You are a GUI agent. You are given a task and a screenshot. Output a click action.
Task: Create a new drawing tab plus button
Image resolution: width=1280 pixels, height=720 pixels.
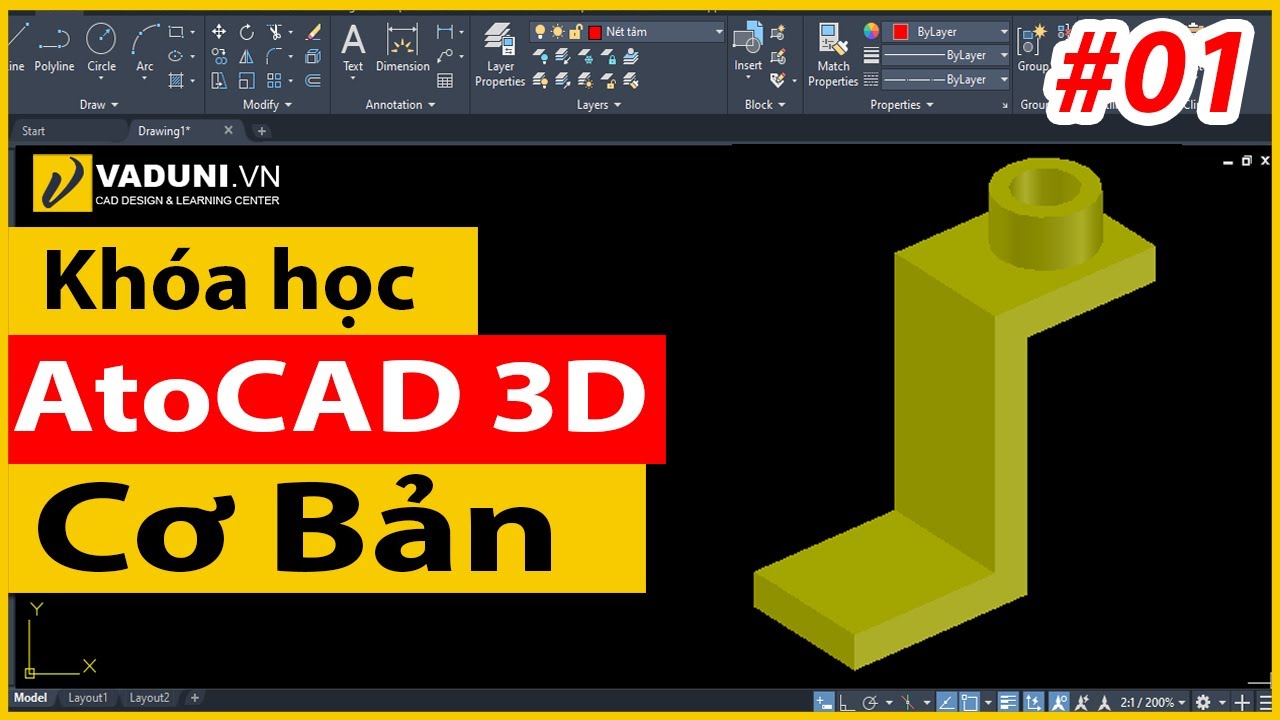[261, 131]
